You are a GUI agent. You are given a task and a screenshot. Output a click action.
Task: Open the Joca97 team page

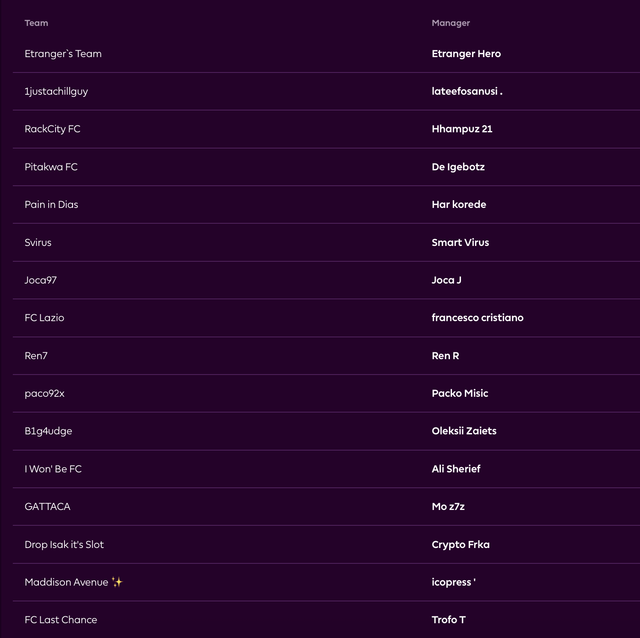click(40, 280)
